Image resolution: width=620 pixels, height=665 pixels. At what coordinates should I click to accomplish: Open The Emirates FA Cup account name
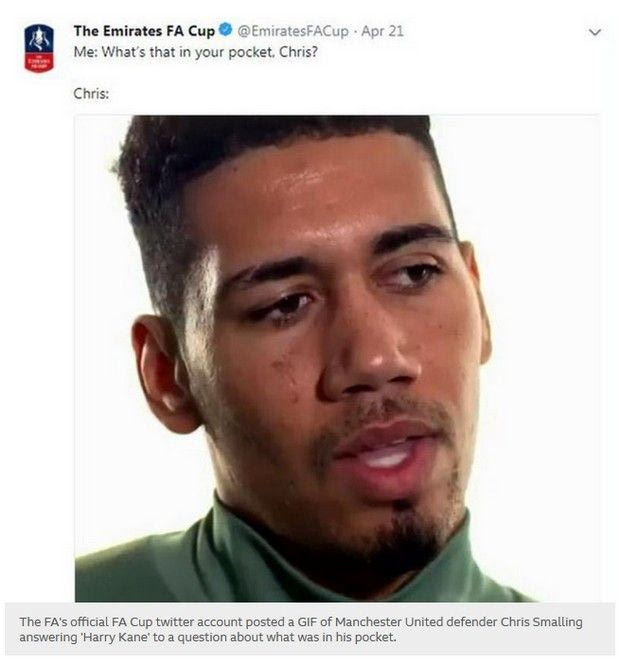(144, 31)
